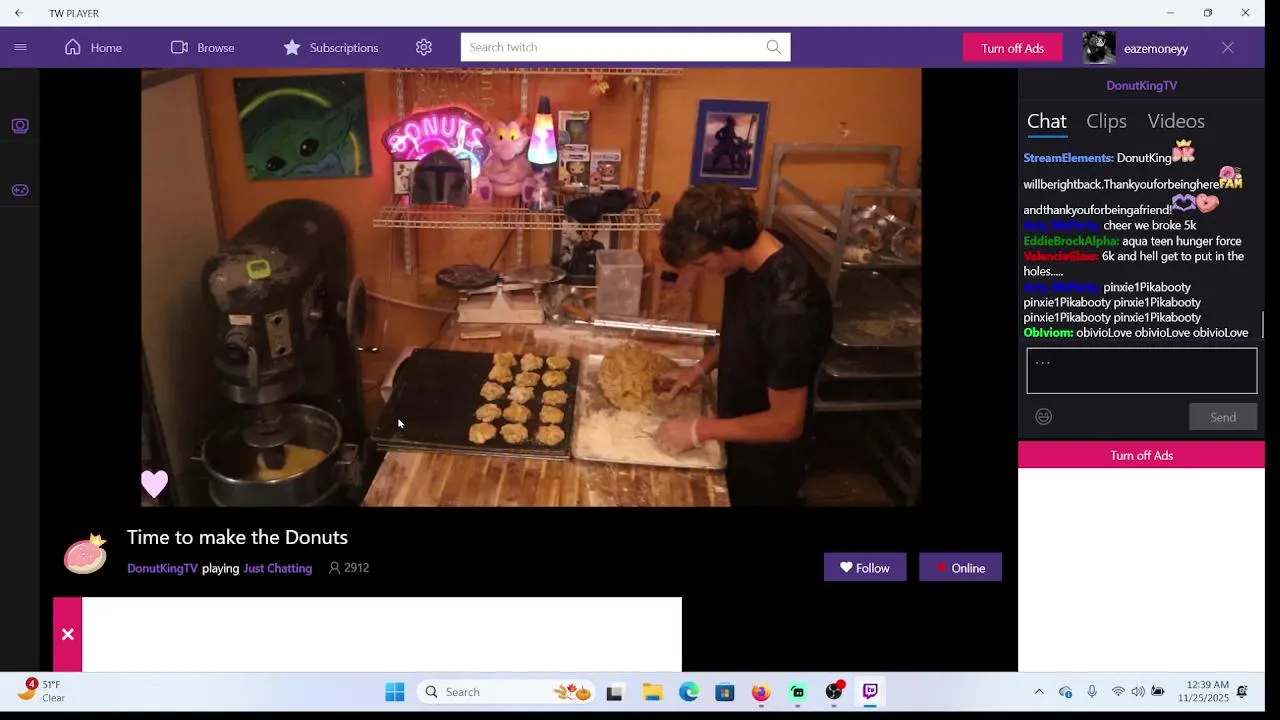This screenshot has height=720, width=1280.
Task: Toggle the Online notification button
Action: tap(960, 567)
